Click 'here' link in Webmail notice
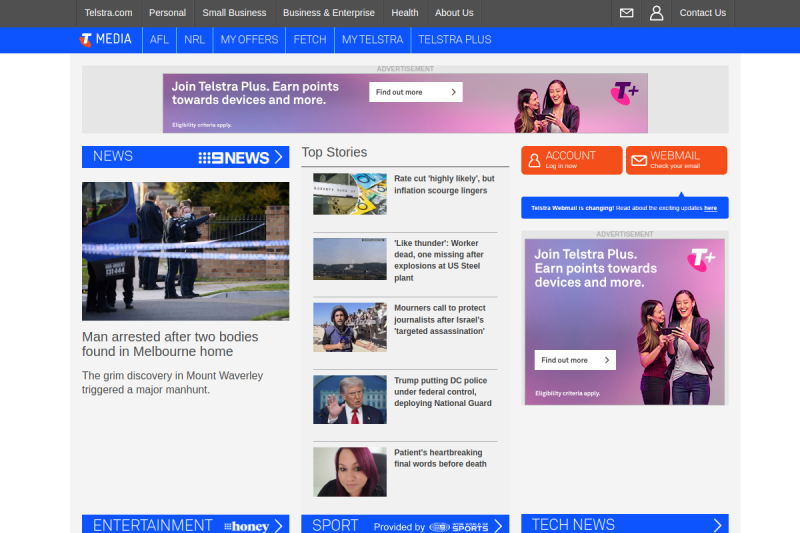 coord(710,208)
